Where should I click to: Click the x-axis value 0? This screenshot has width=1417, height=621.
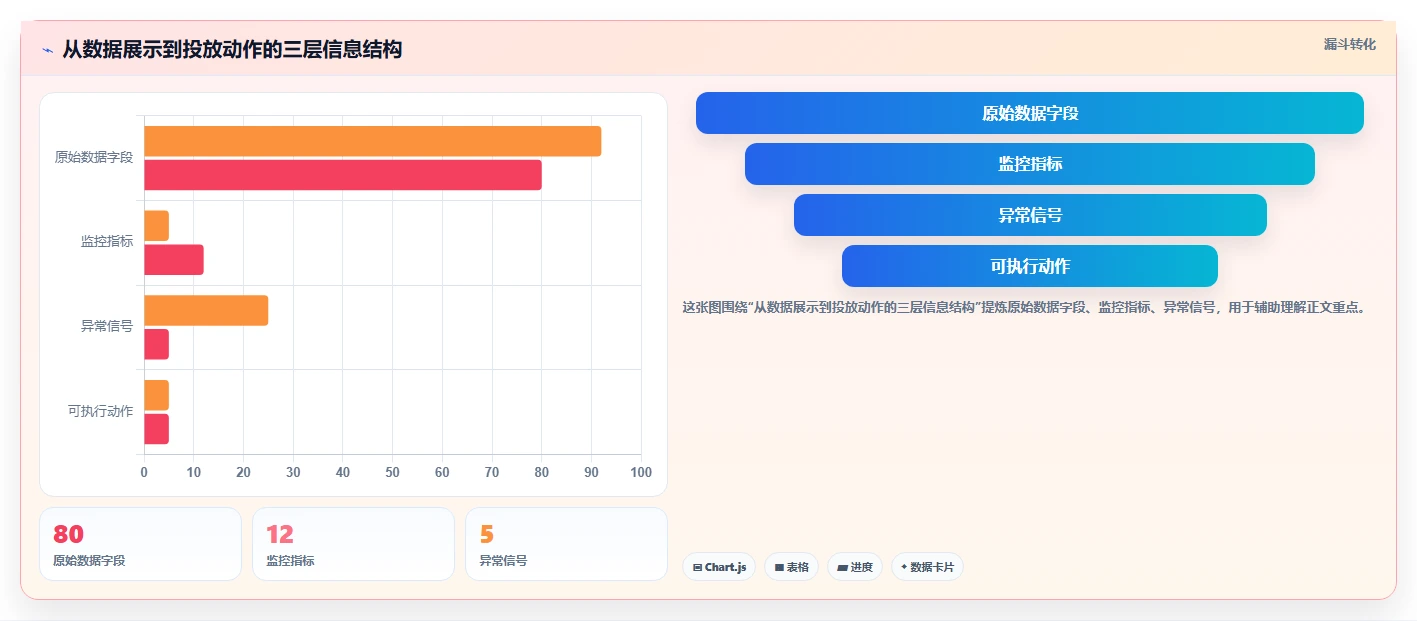coord(144,472)
